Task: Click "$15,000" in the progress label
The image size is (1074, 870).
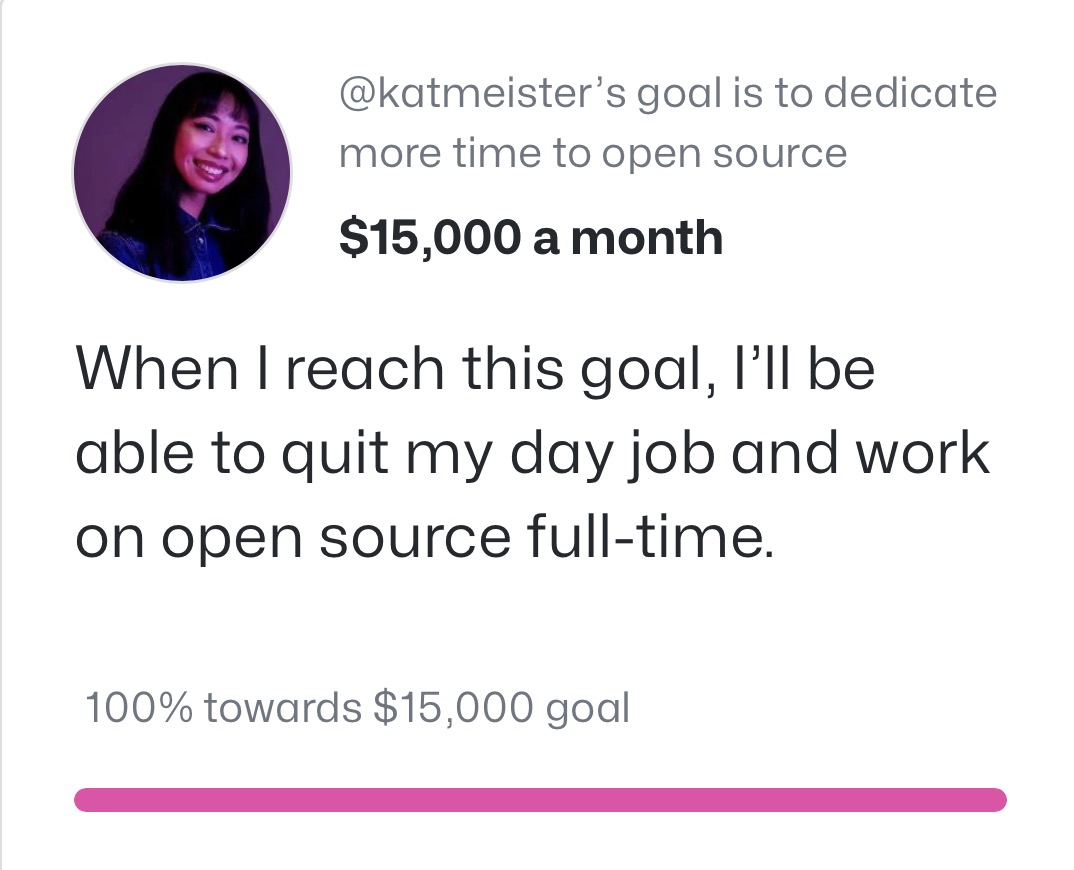Action: tap(453, 708)
